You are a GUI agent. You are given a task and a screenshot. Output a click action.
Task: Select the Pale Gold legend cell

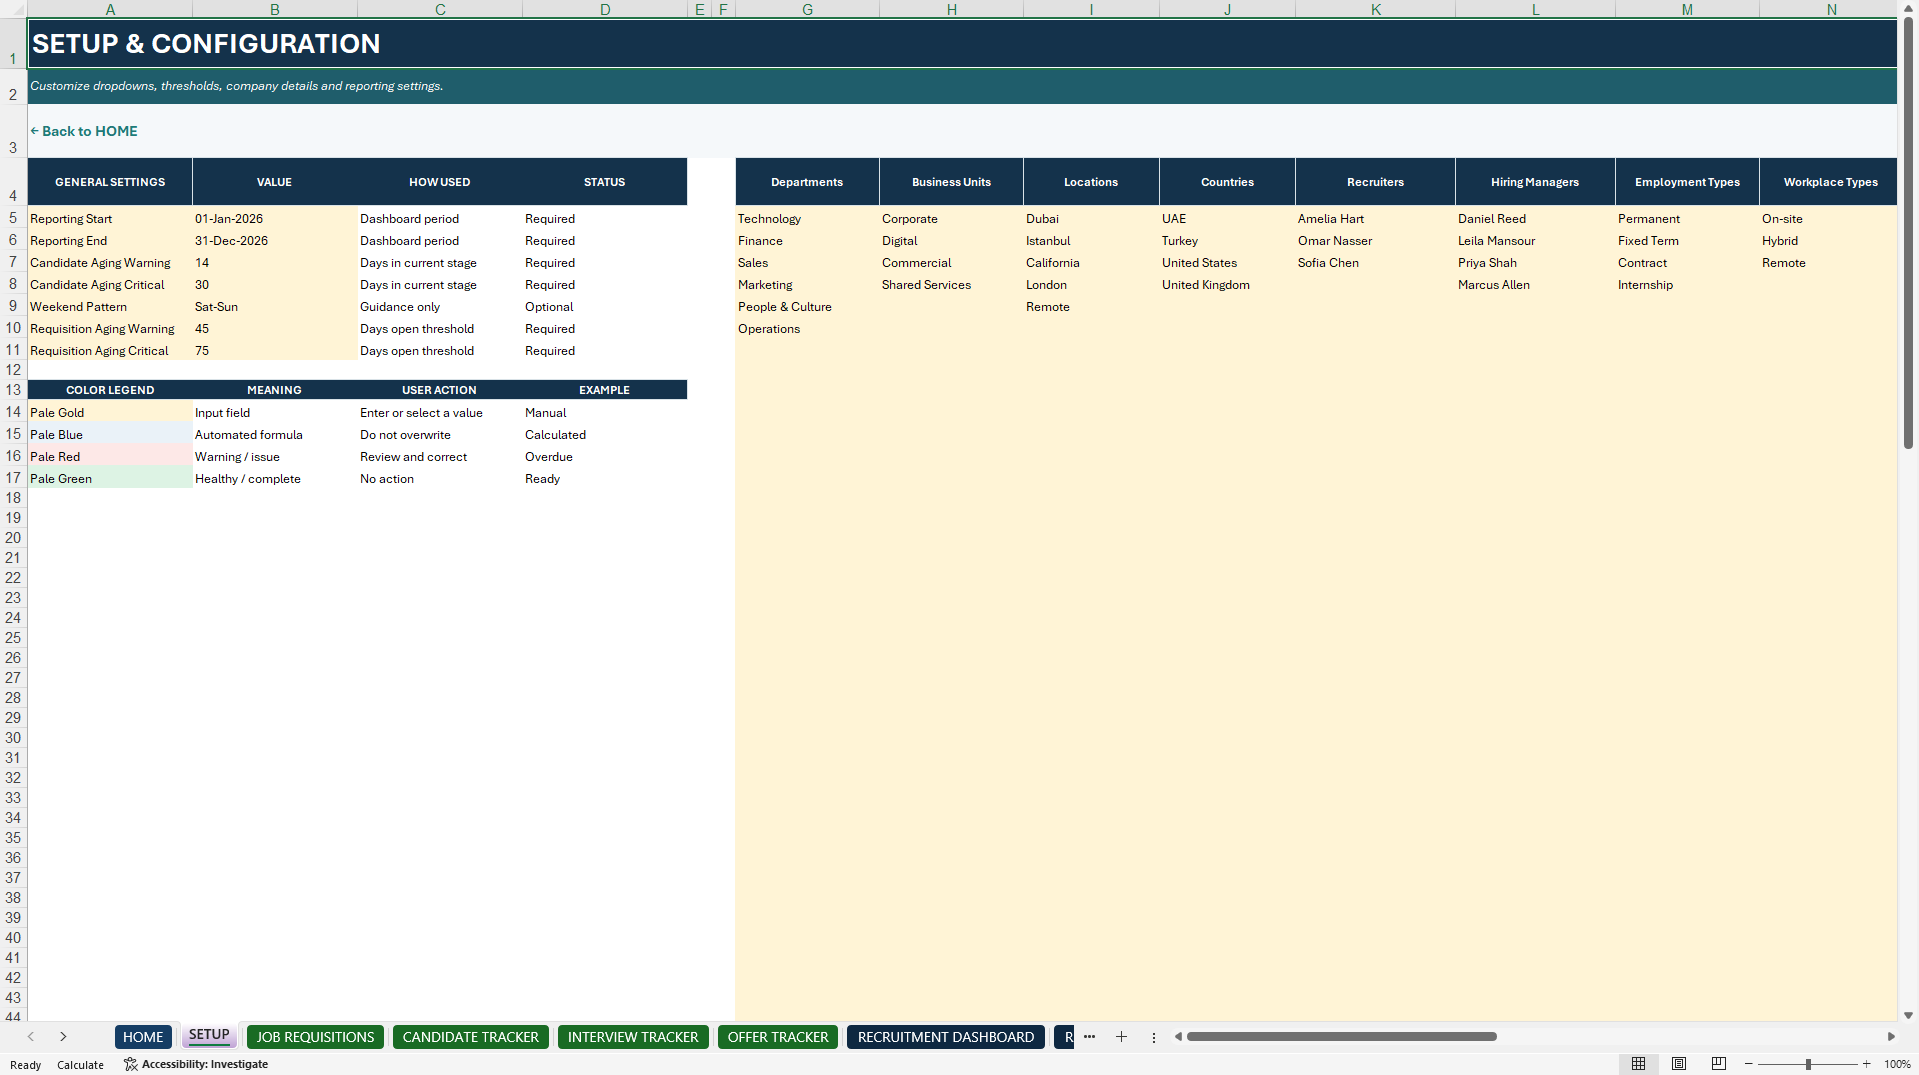tap(110, 413)
